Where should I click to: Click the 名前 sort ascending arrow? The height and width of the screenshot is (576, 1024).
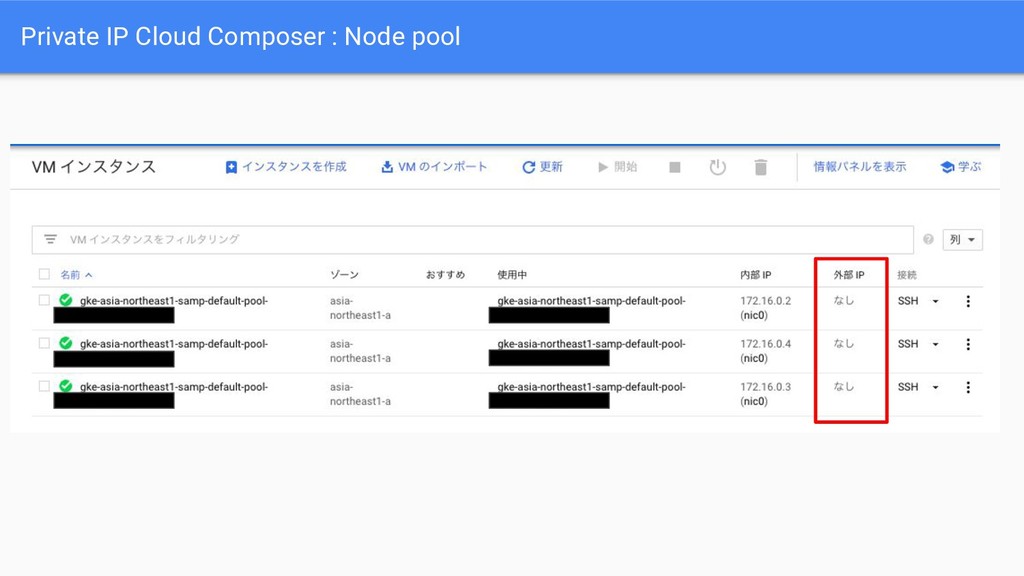click(89, 275)
